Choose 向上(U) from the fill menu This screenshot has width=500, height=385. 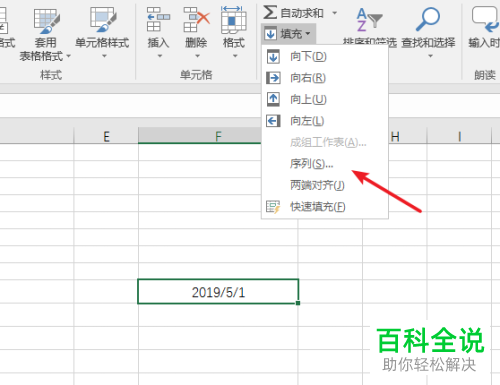click(x=325, y=99)
